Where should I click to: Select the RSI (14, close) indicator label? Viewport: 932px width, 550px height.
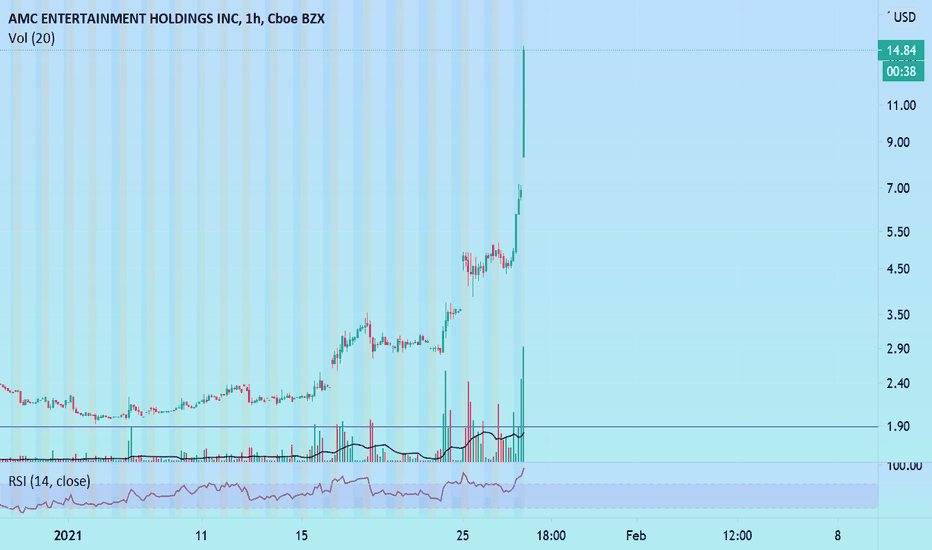[49, 481]
